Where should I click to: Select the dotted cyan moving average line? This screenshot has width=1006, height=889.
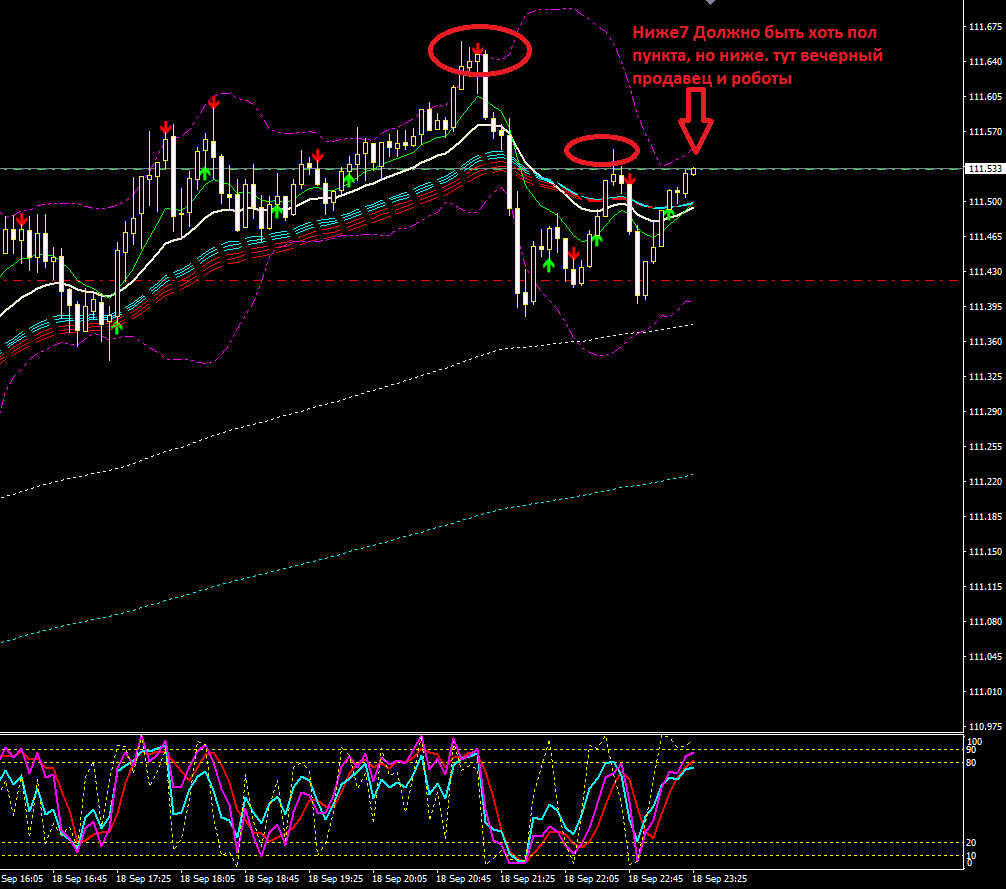[346, 553]
